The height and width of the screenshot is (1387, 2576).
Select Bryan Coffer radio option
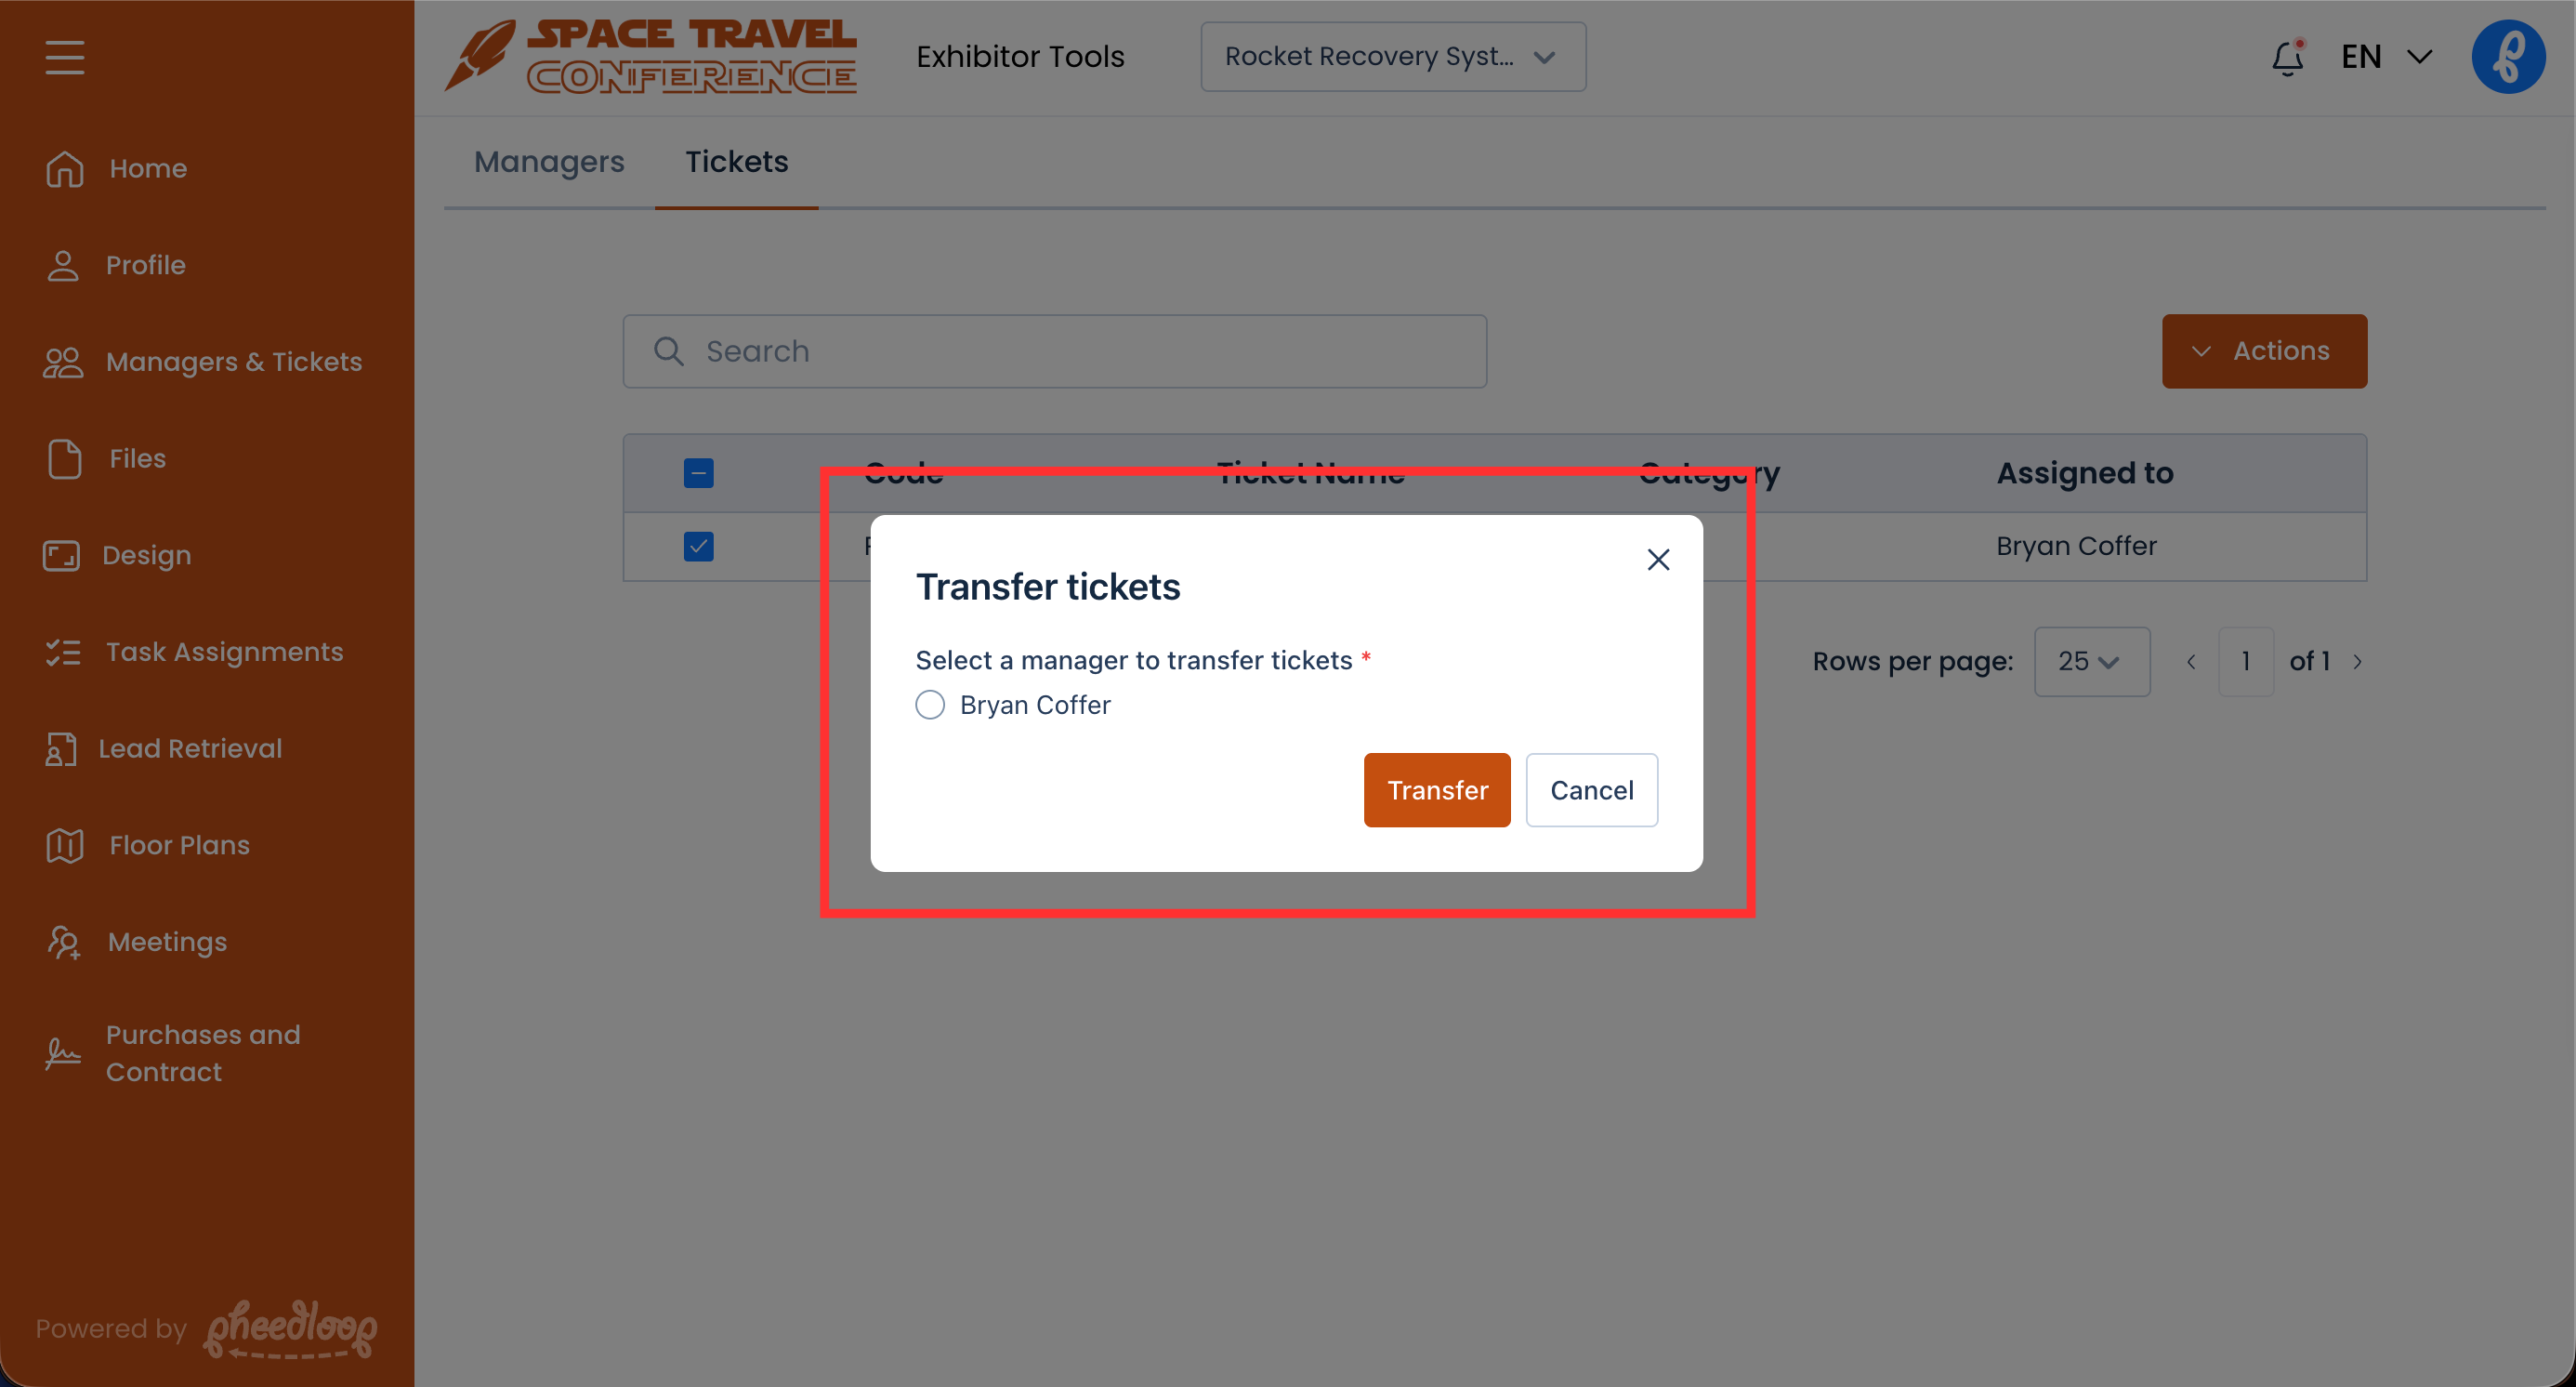coord(930,705)
